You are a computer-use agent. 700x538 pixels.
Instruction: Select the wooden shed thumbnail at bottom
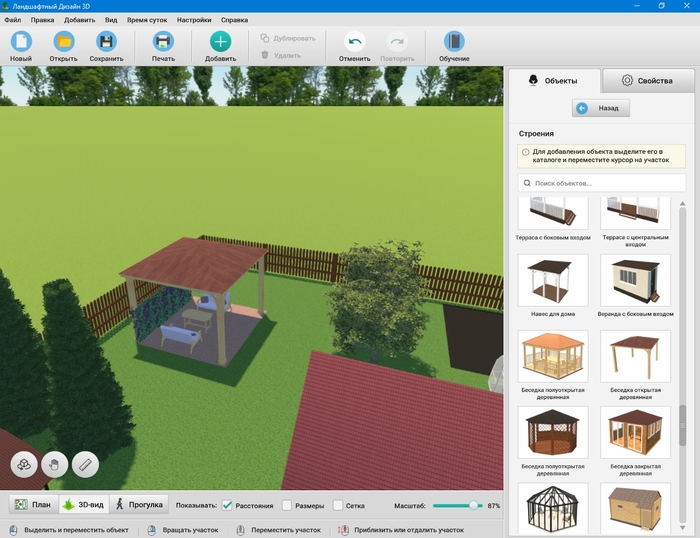[635, 508]
